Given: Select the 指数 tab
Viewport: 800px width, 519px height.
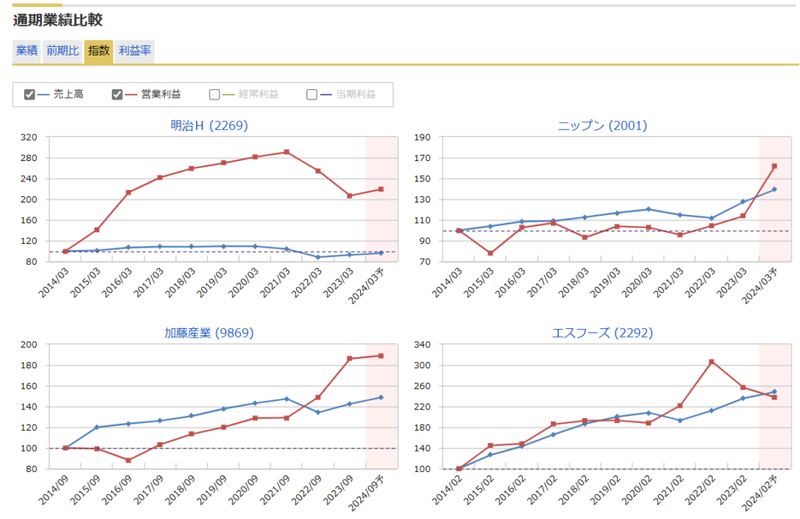Looking at the screenshot, I should [x=98, y=51].
